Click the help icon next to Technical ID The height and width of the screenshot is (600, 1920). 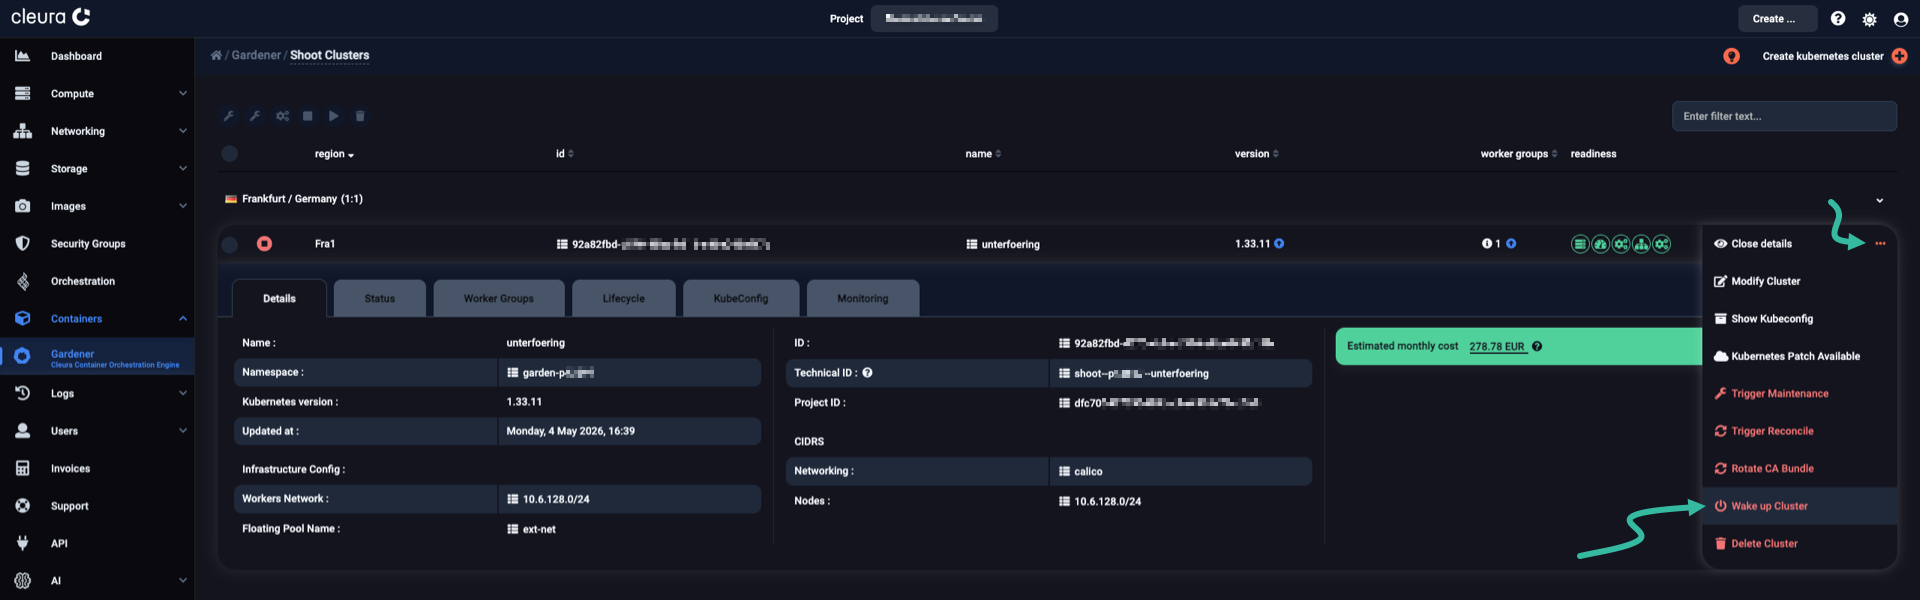867,373
